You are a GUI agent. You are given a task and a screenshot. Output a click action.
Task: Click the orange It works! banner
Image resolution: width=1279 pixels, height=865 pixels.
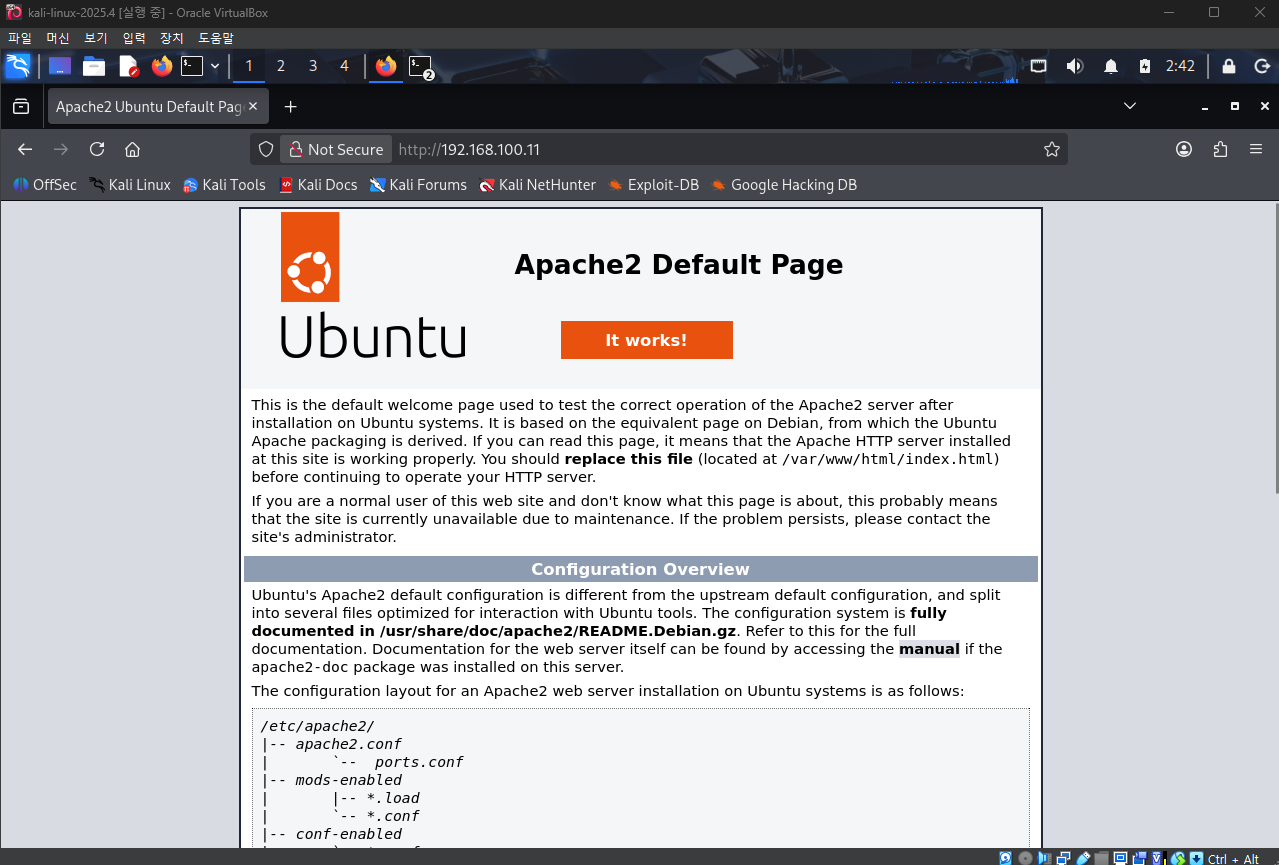tap(646, 340)
